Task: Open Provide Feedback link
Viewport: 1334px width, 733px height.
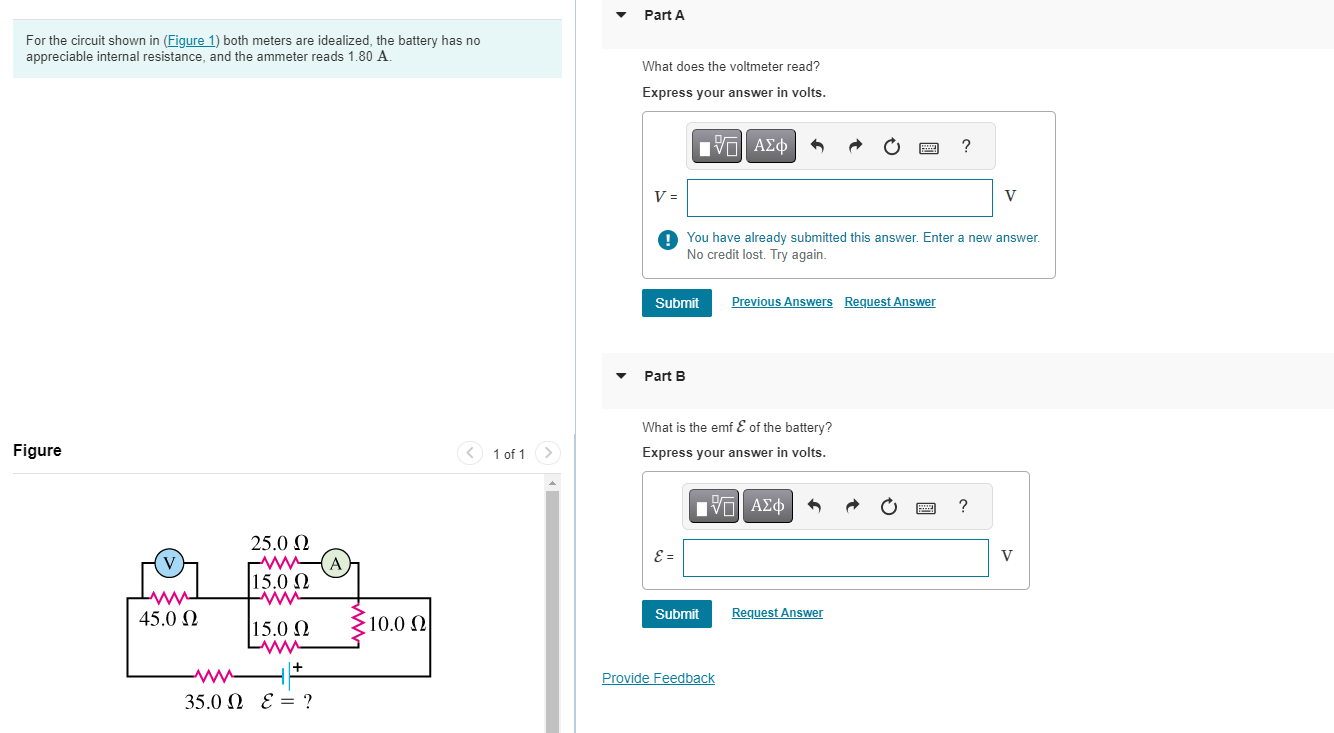Action: point(658,678)
